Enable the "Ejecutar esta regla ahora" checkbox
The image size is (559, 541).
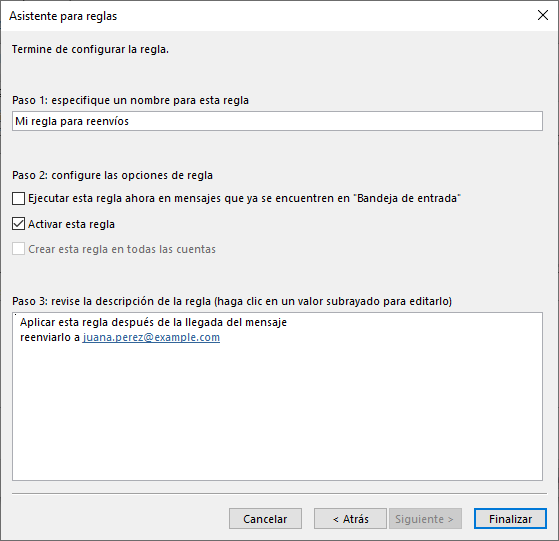point(19,198)
